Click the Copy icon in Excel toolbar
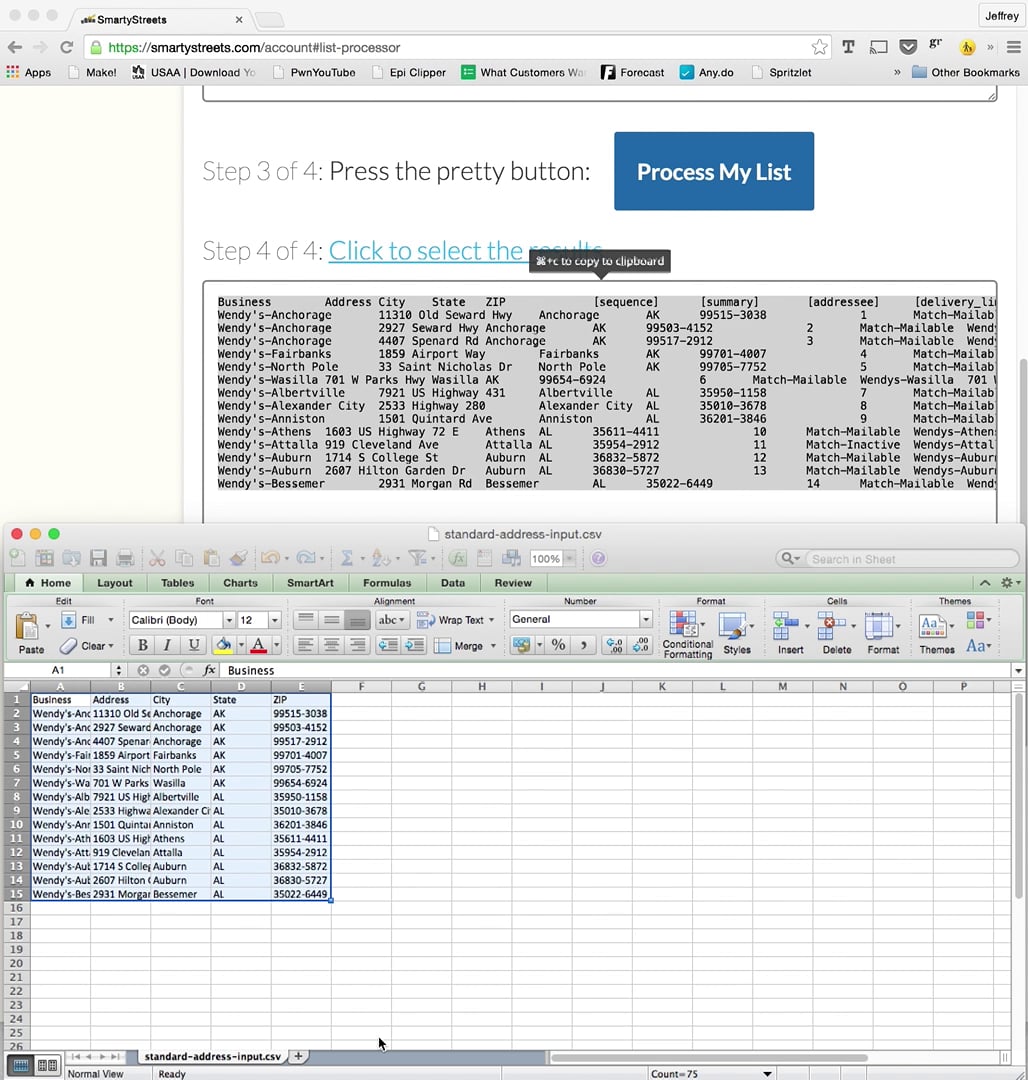Image resolution: width=1028 pixels, height=1080 pixels. pos(184,558)
